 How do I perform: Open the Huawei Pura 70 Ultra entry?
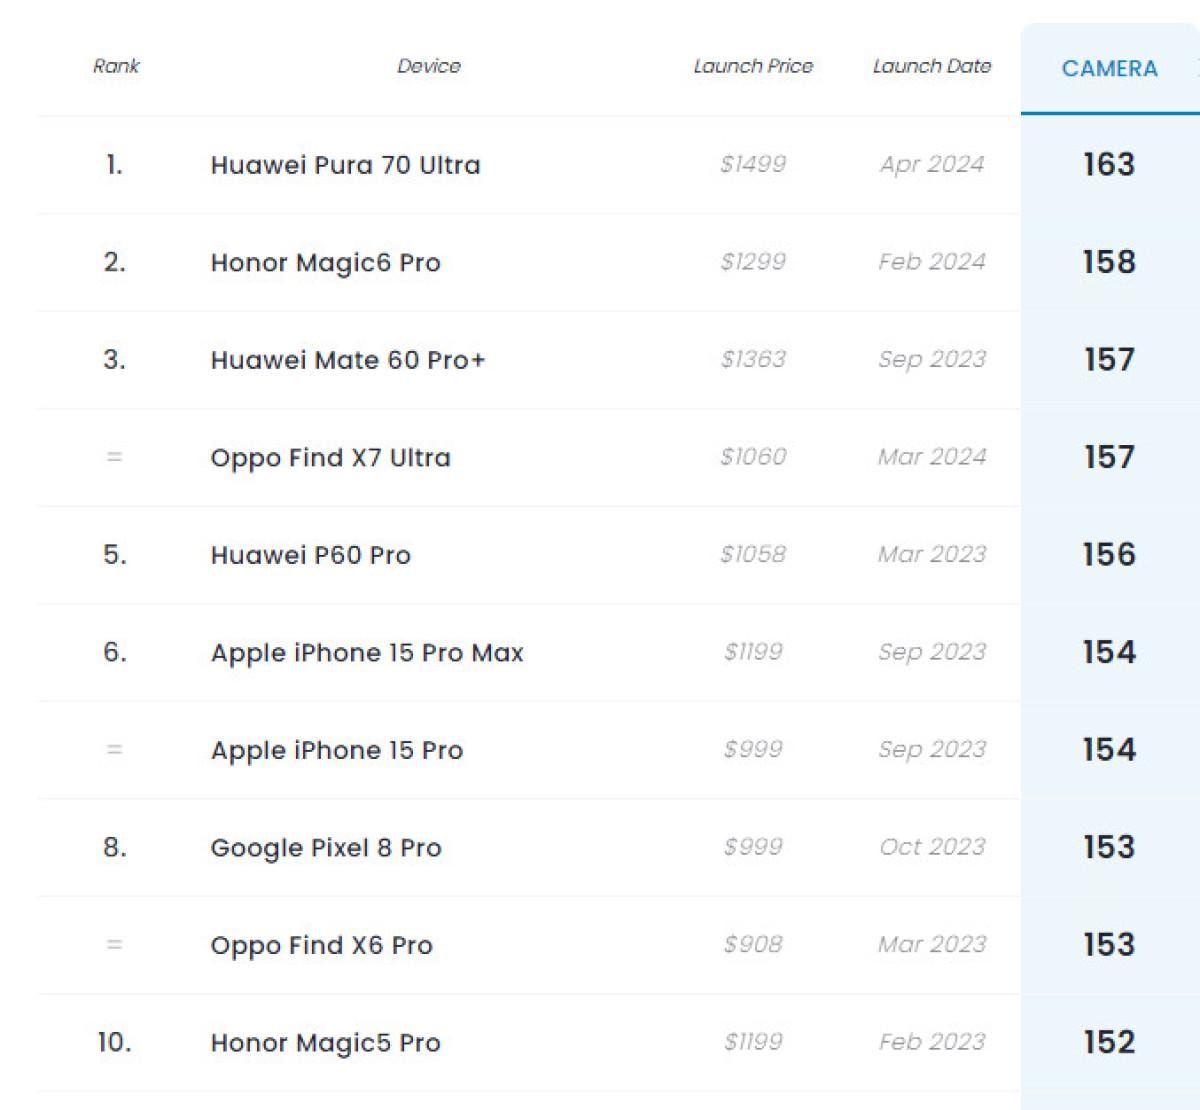coord(345,165)
